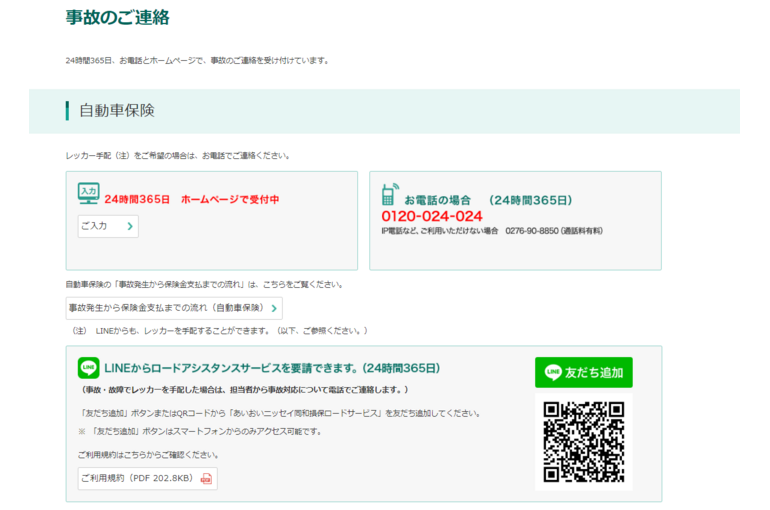This screenshot has width=770, height=510.
Task: Click the phone number 0120-024-024
Action: click(431, 216)
